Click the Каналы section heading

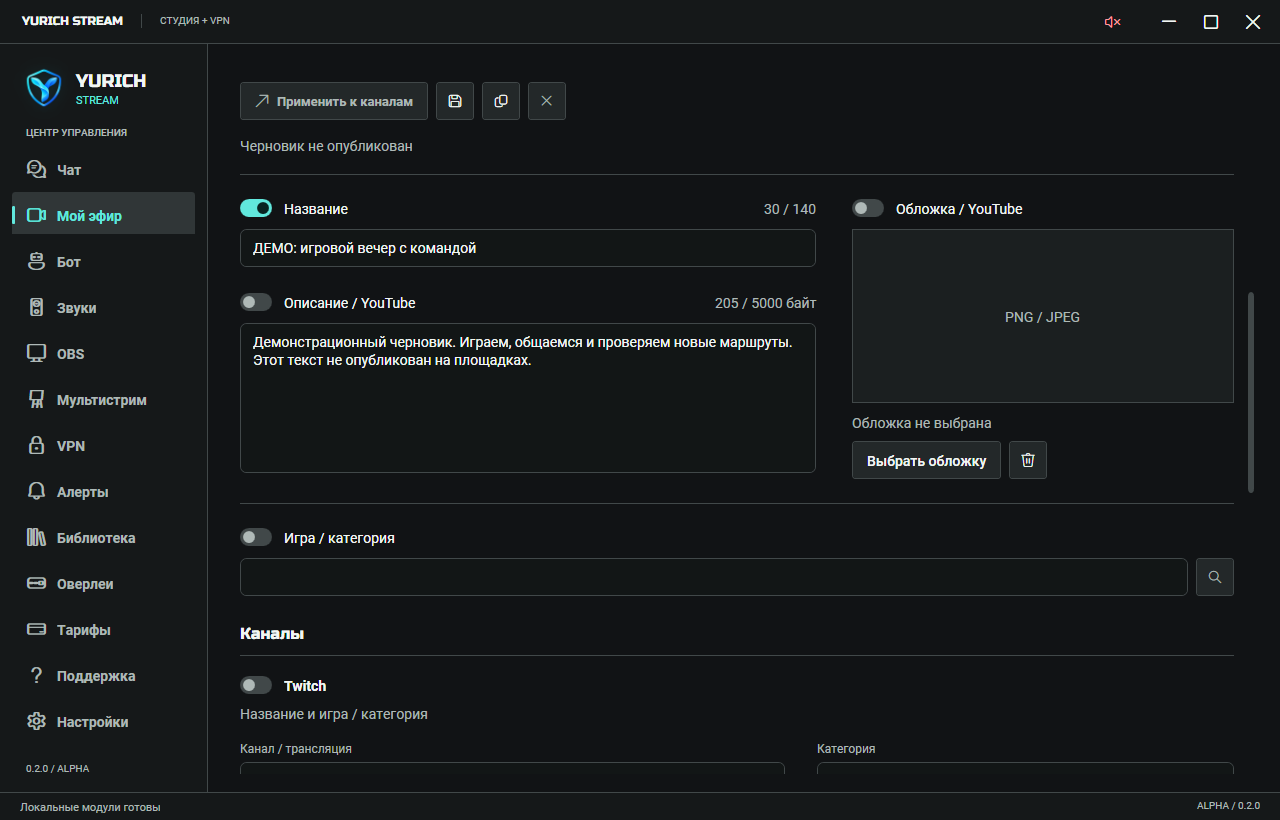click(x=272, y=633)
